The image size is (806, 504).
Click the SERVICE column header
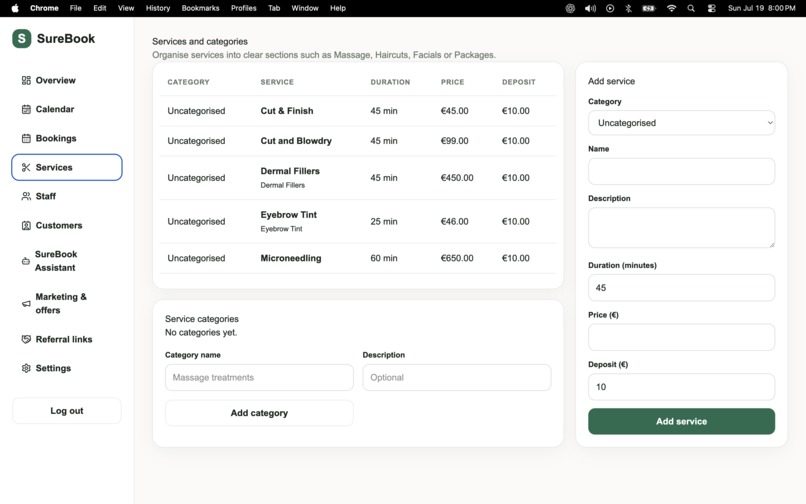[277, 82]
